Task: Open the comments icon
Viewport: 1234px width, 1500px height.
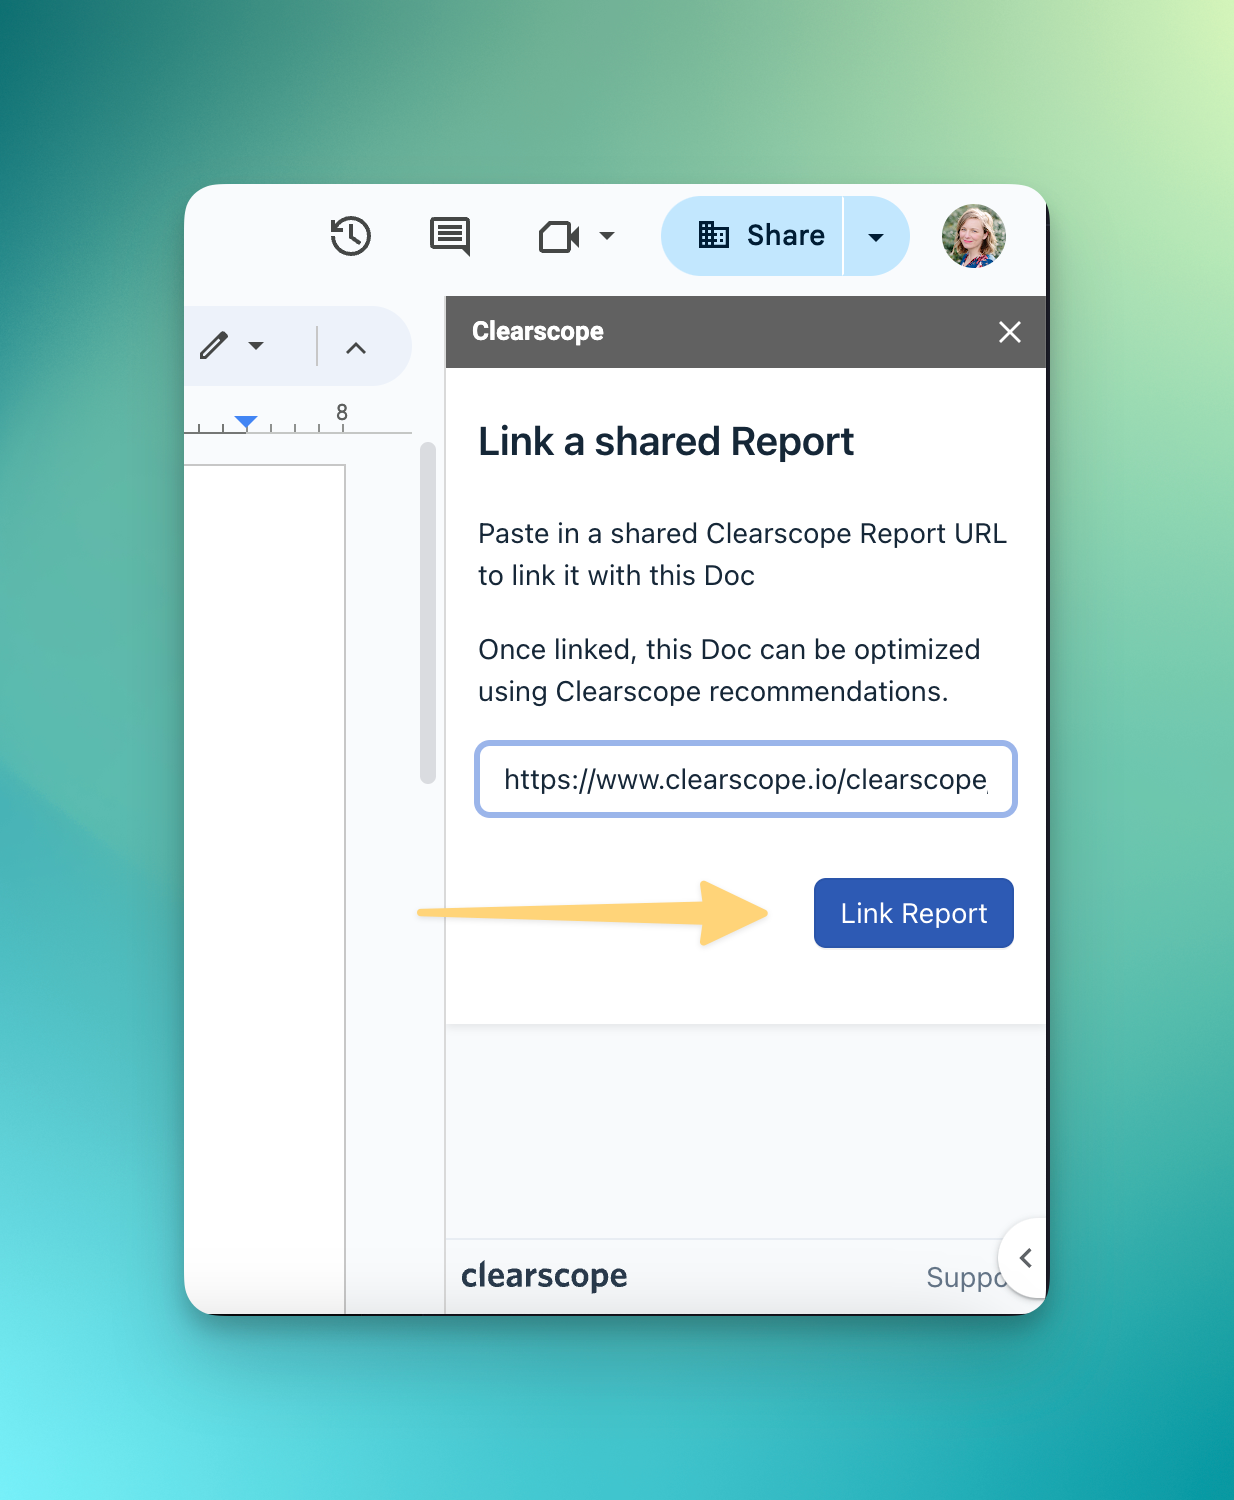Action: [x=450, y=237]
